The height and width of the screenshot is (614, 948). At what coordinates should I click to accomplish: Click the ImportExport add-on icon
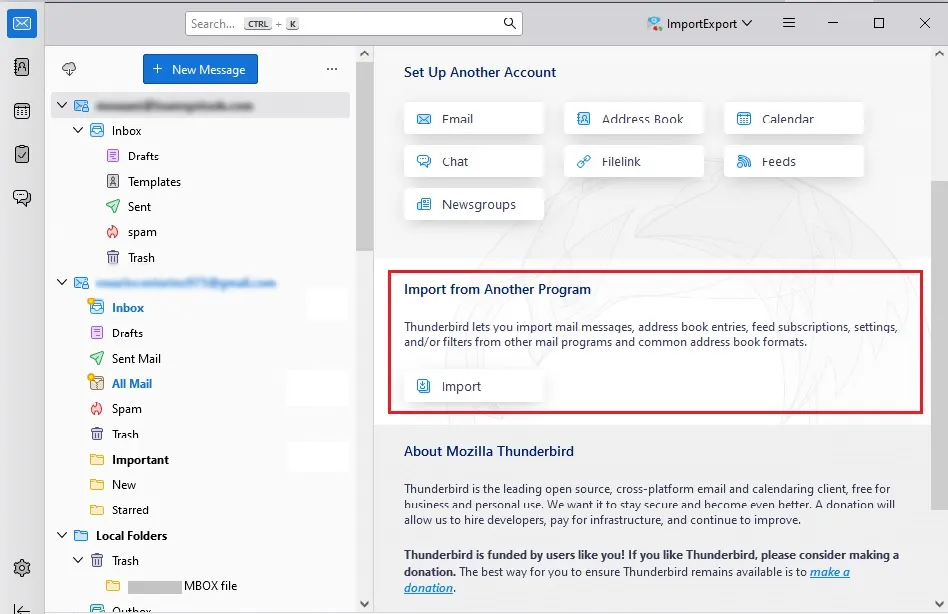click(x=655, y=22)
